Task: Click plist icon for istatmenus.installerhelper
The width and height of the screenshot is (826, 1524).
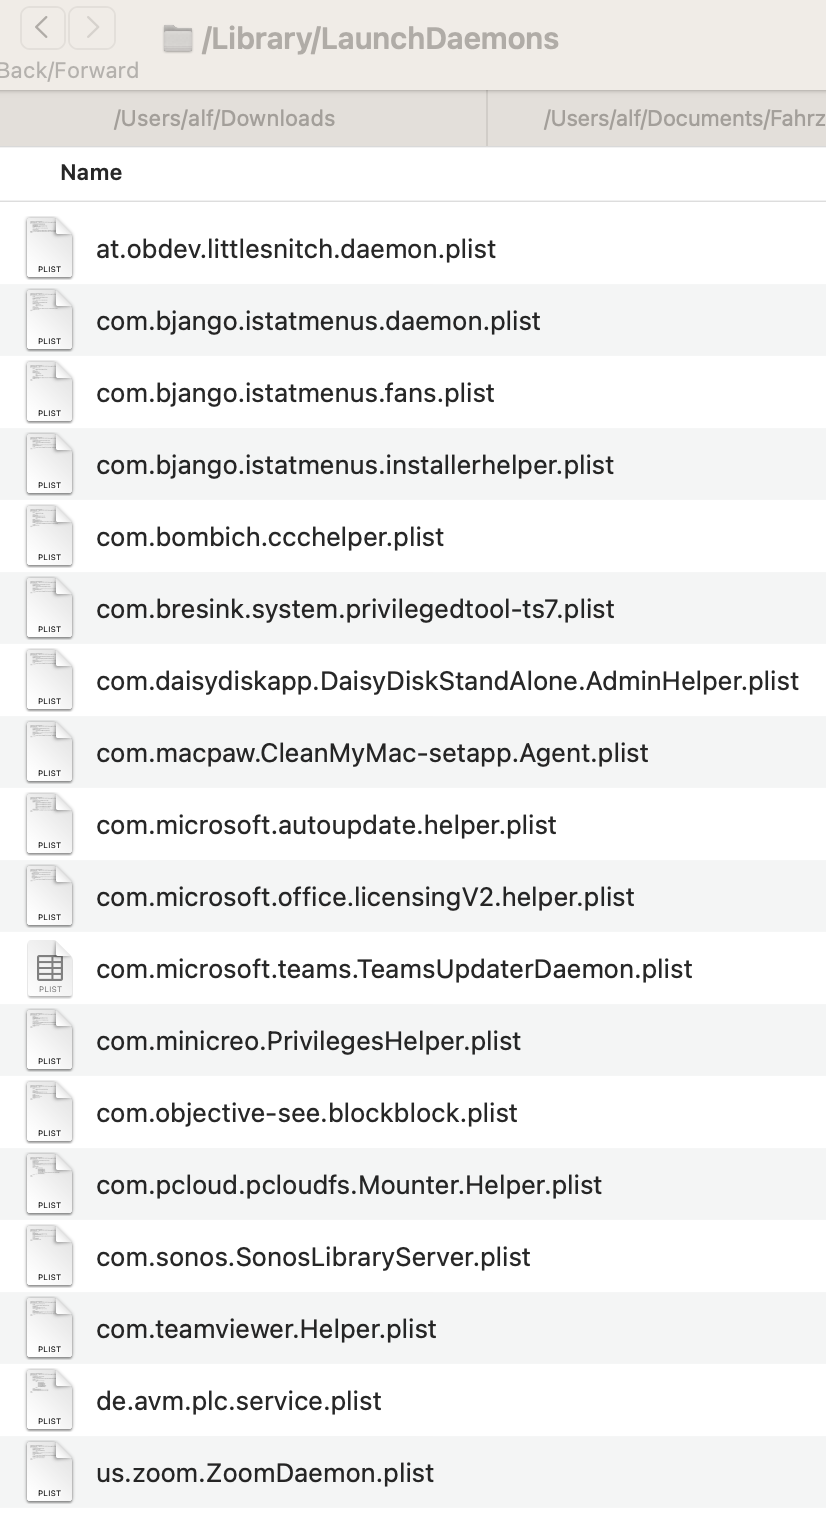Action: point(49,464)
